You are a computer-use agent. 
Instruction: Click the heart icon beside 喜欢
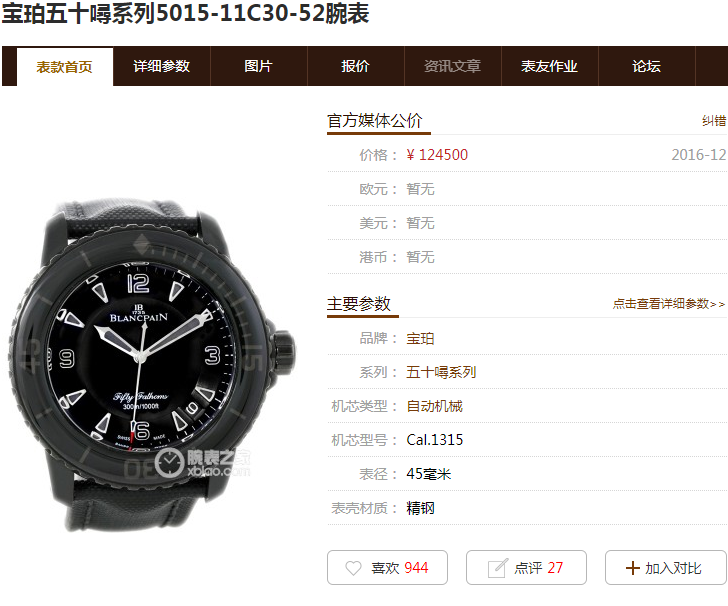pyautogui.click(x=353, y=568)
